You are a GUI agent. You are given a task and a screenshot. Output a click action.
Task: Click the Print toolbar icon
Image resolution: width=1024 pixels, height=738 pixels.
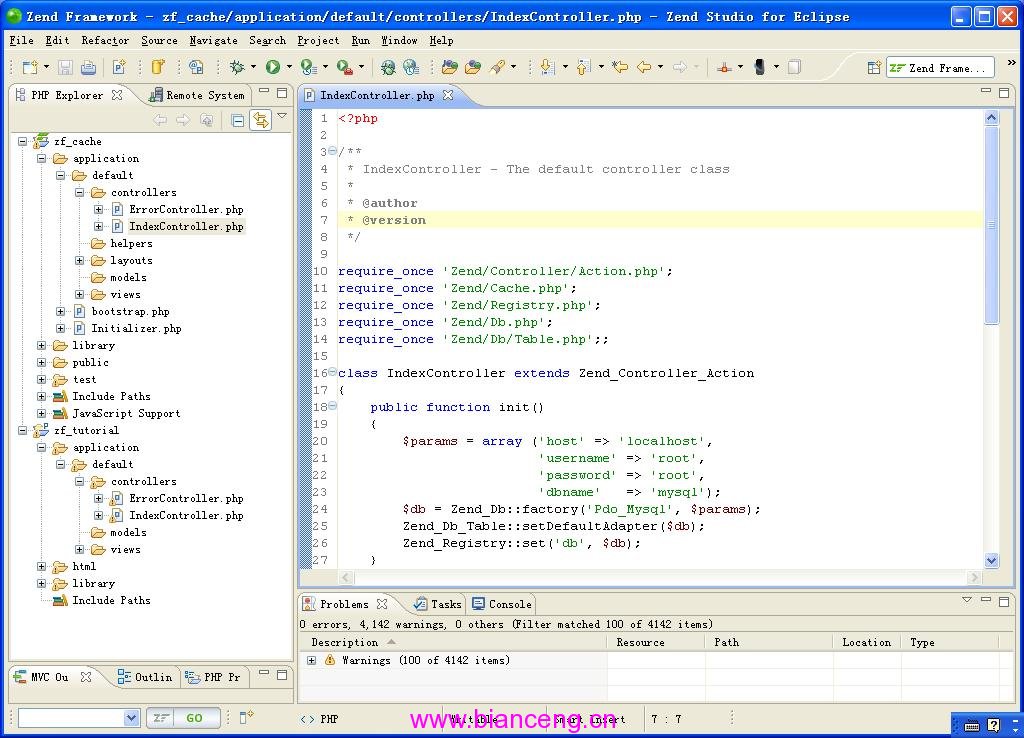88,67
